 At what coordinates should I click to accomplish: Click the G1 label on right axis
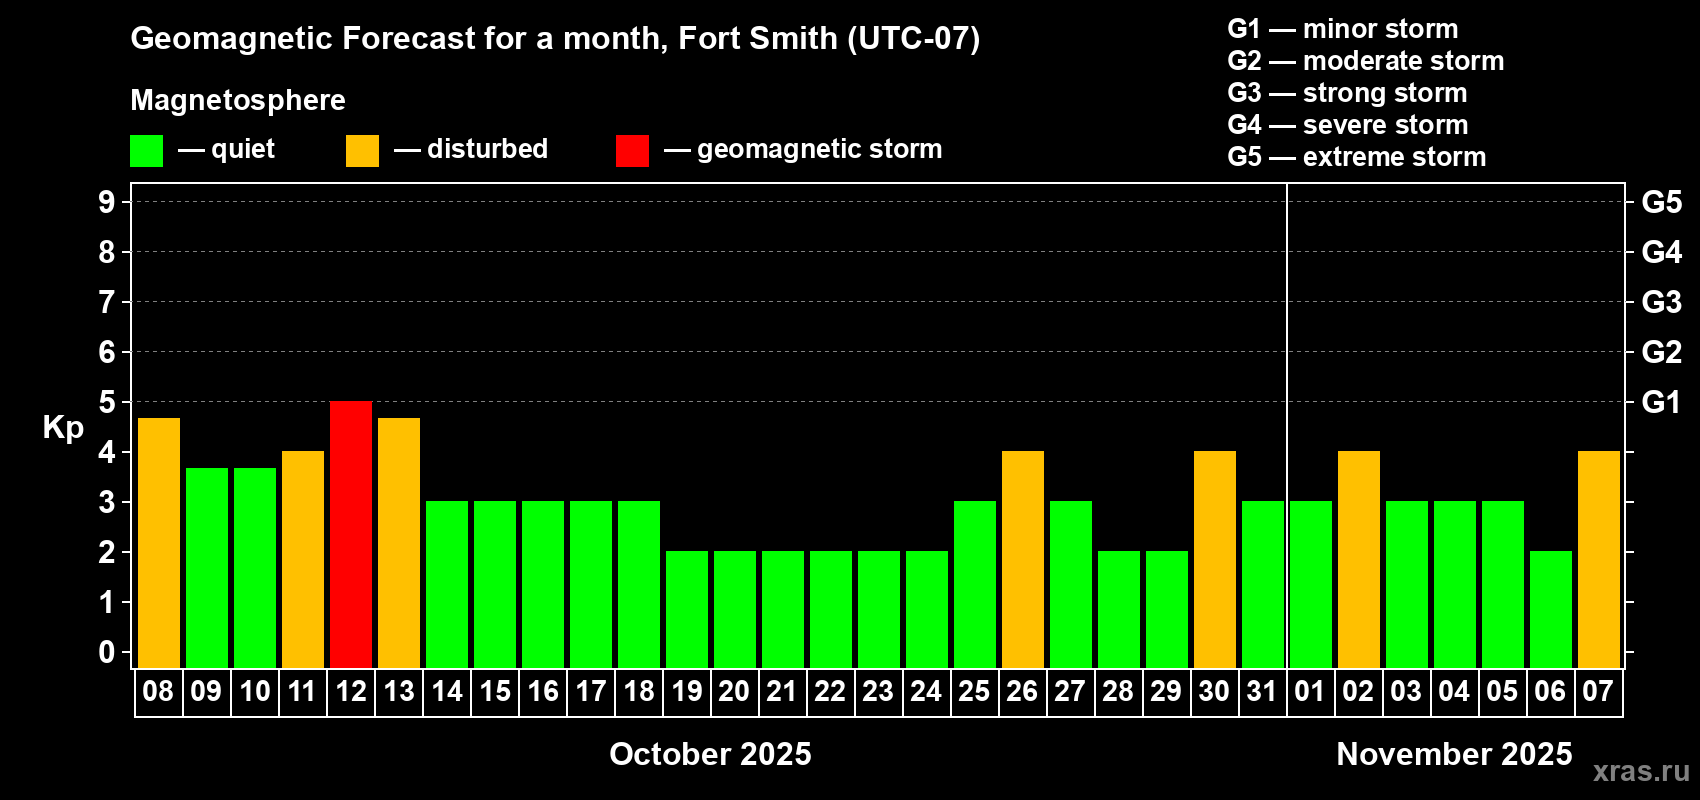click(1661, 402)
